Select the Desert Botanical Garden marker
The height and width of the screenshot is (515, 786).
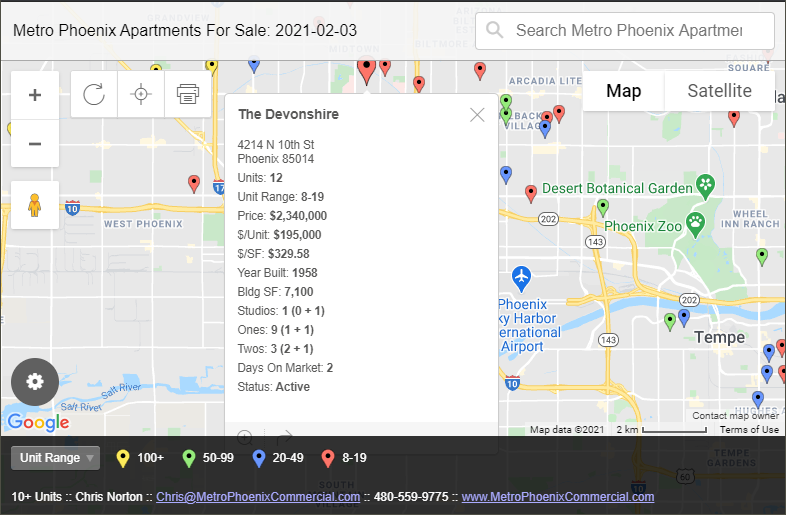click(x=705, y=187)
